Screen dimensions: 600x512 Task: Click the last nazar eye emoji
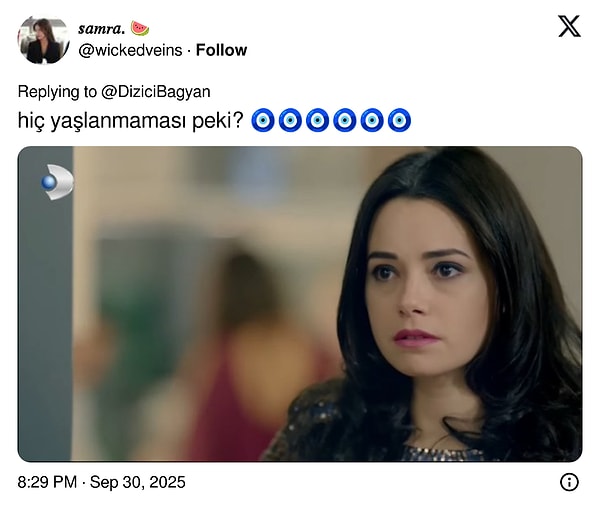point(399,120)
